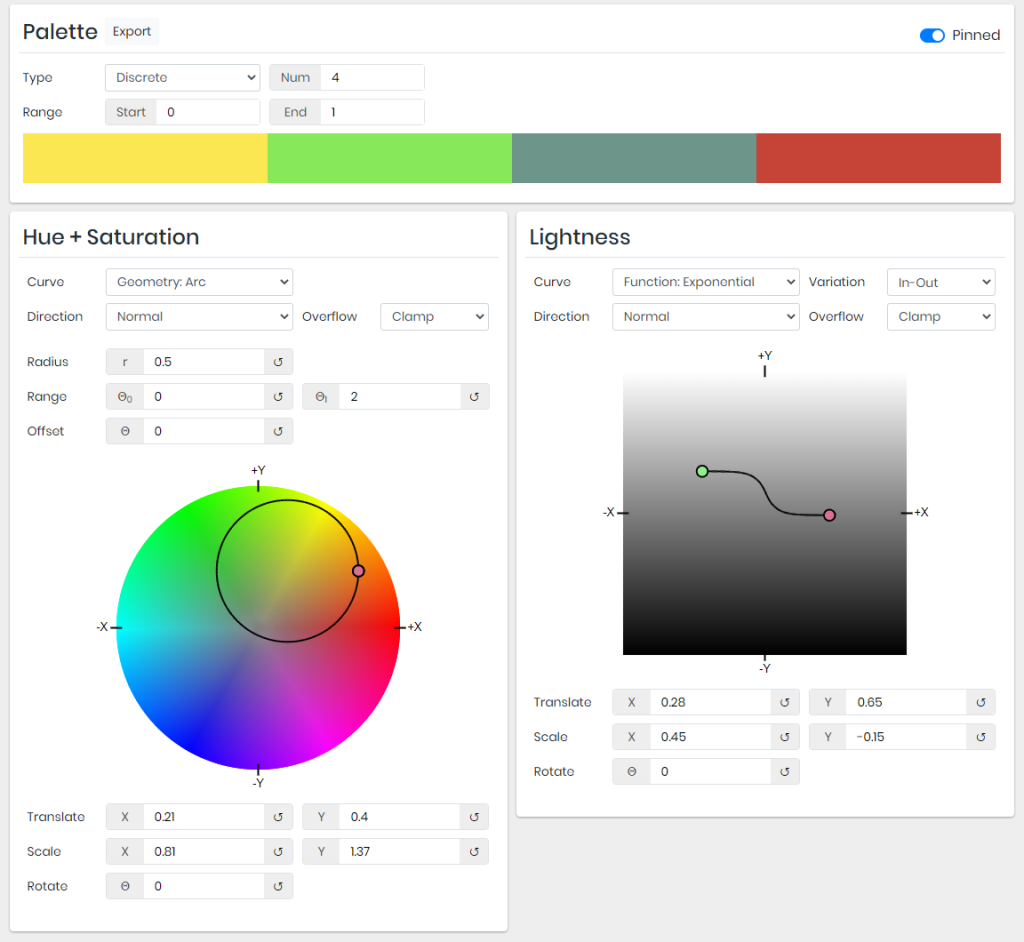Click the red palette swatch
The height and width of the screenshot is (942, 1024).
point(878,158)
